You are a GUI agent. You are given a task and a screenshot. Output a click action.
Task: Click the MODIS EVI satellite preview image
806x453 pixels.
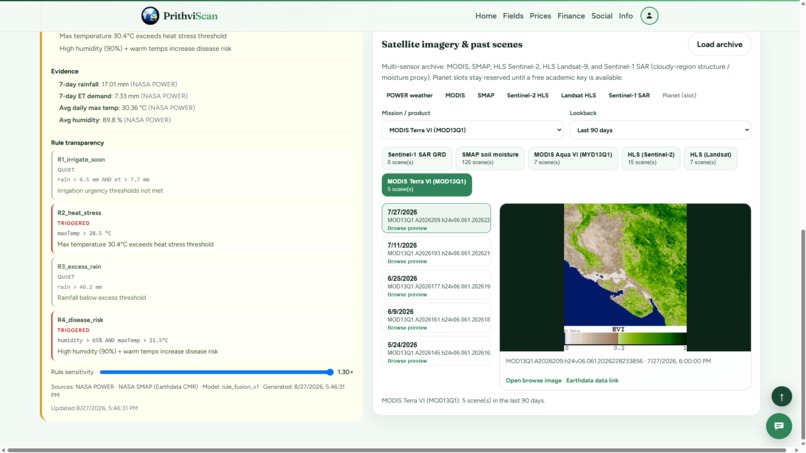pos(625,277)
